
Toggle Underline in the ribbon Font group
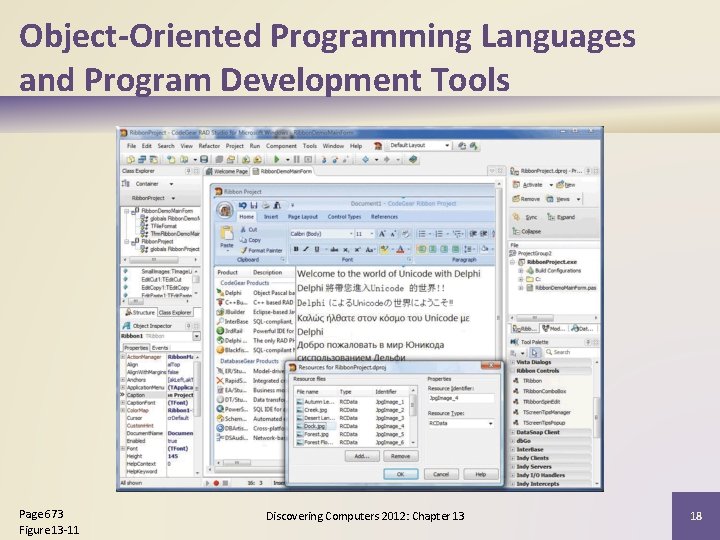pyautogui.click(x=316, y=249)
